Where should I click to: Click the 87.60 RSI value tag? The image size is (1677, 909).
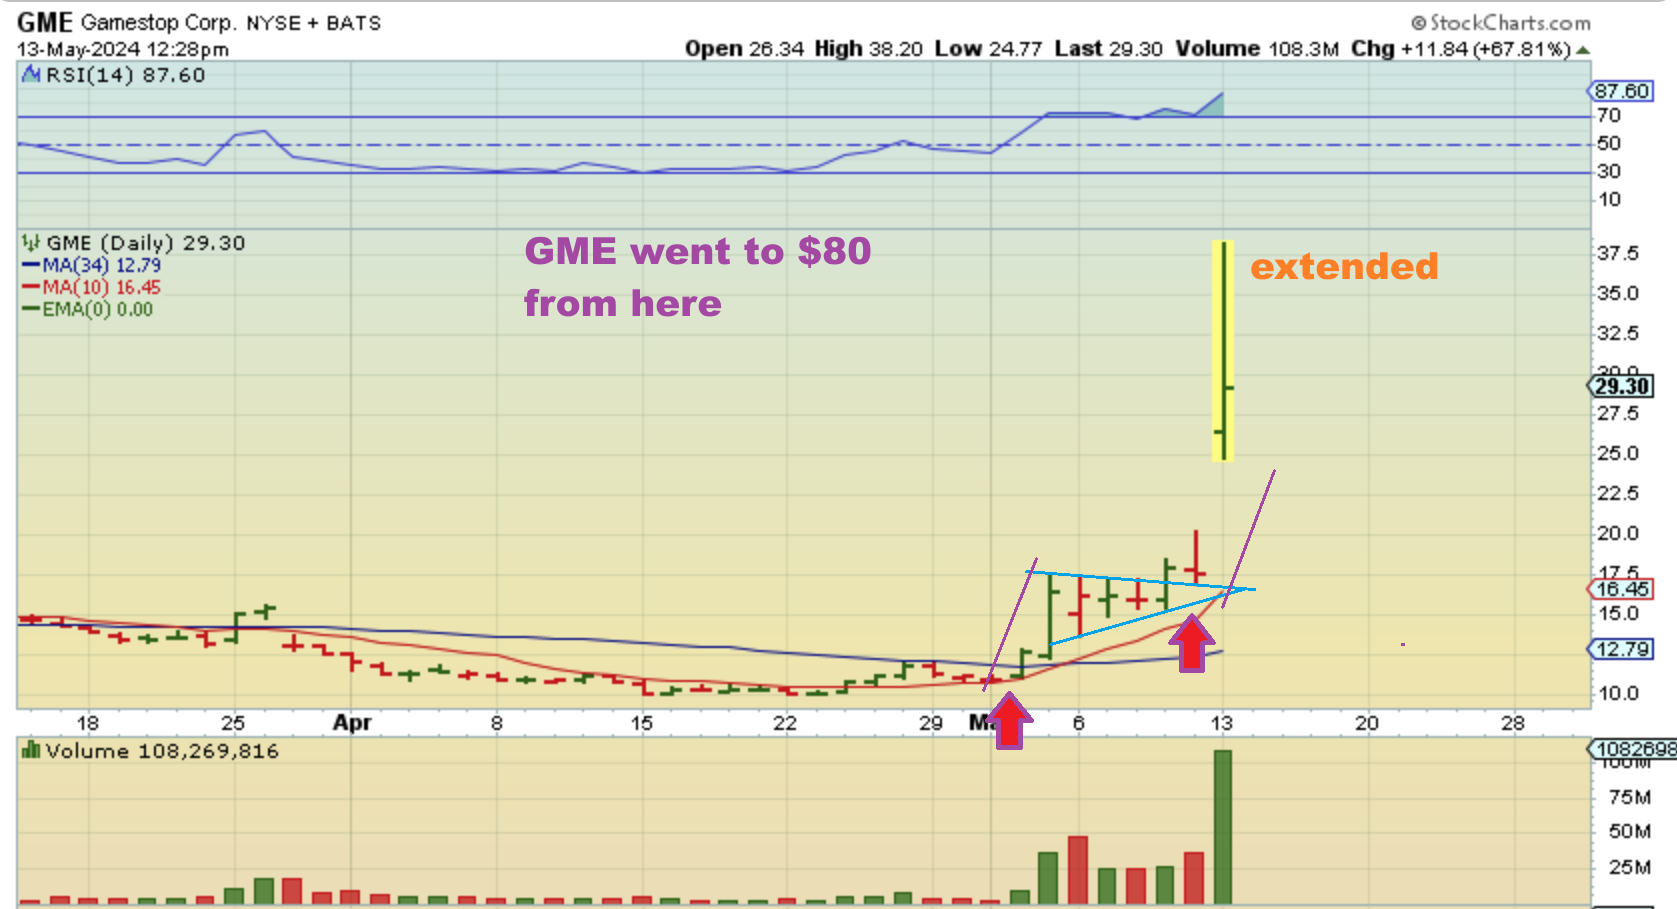[x=1620, y=91]
